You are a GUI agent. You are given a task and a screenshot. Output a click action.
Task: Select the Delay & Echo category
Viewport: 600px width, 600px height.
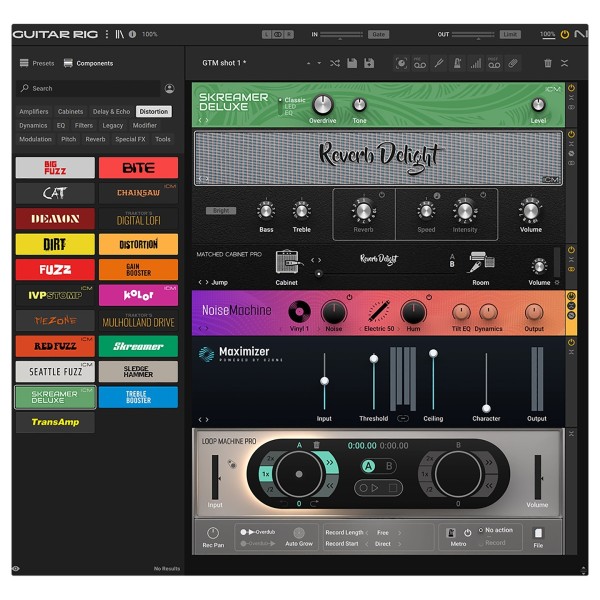coord(111,111)
